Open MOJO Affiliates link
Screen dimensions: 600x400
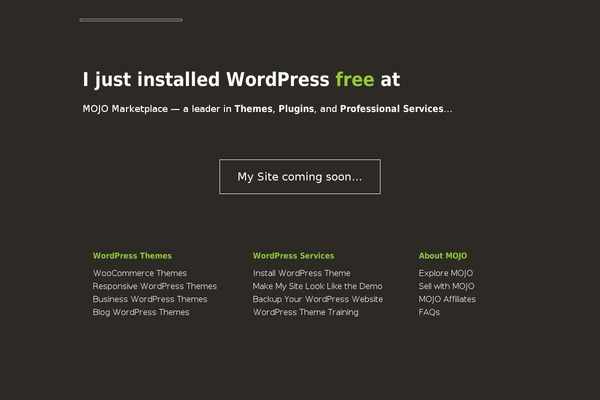(447, 299)
